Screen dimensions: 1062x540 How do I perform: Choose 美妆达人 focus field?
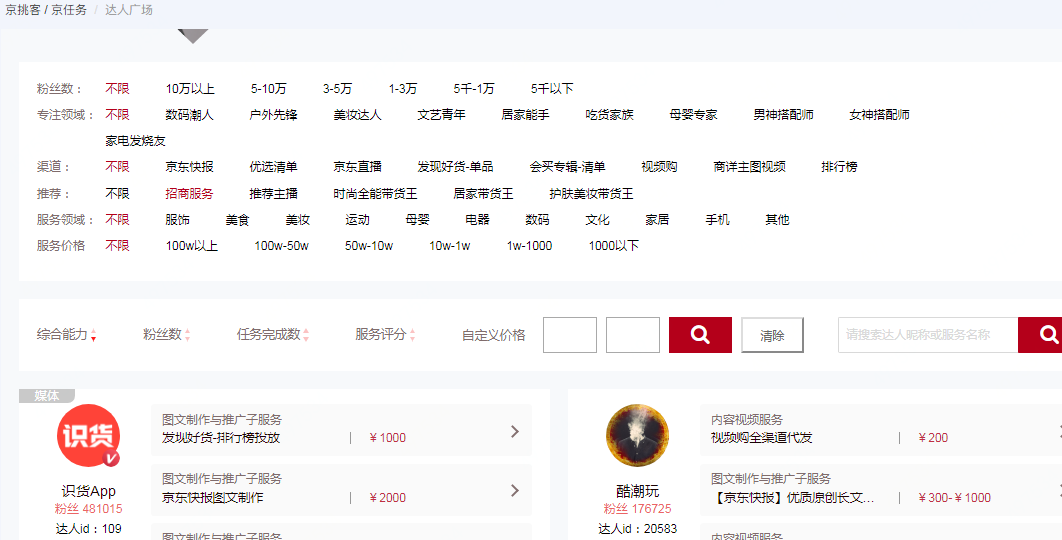(x=358, y=115)
